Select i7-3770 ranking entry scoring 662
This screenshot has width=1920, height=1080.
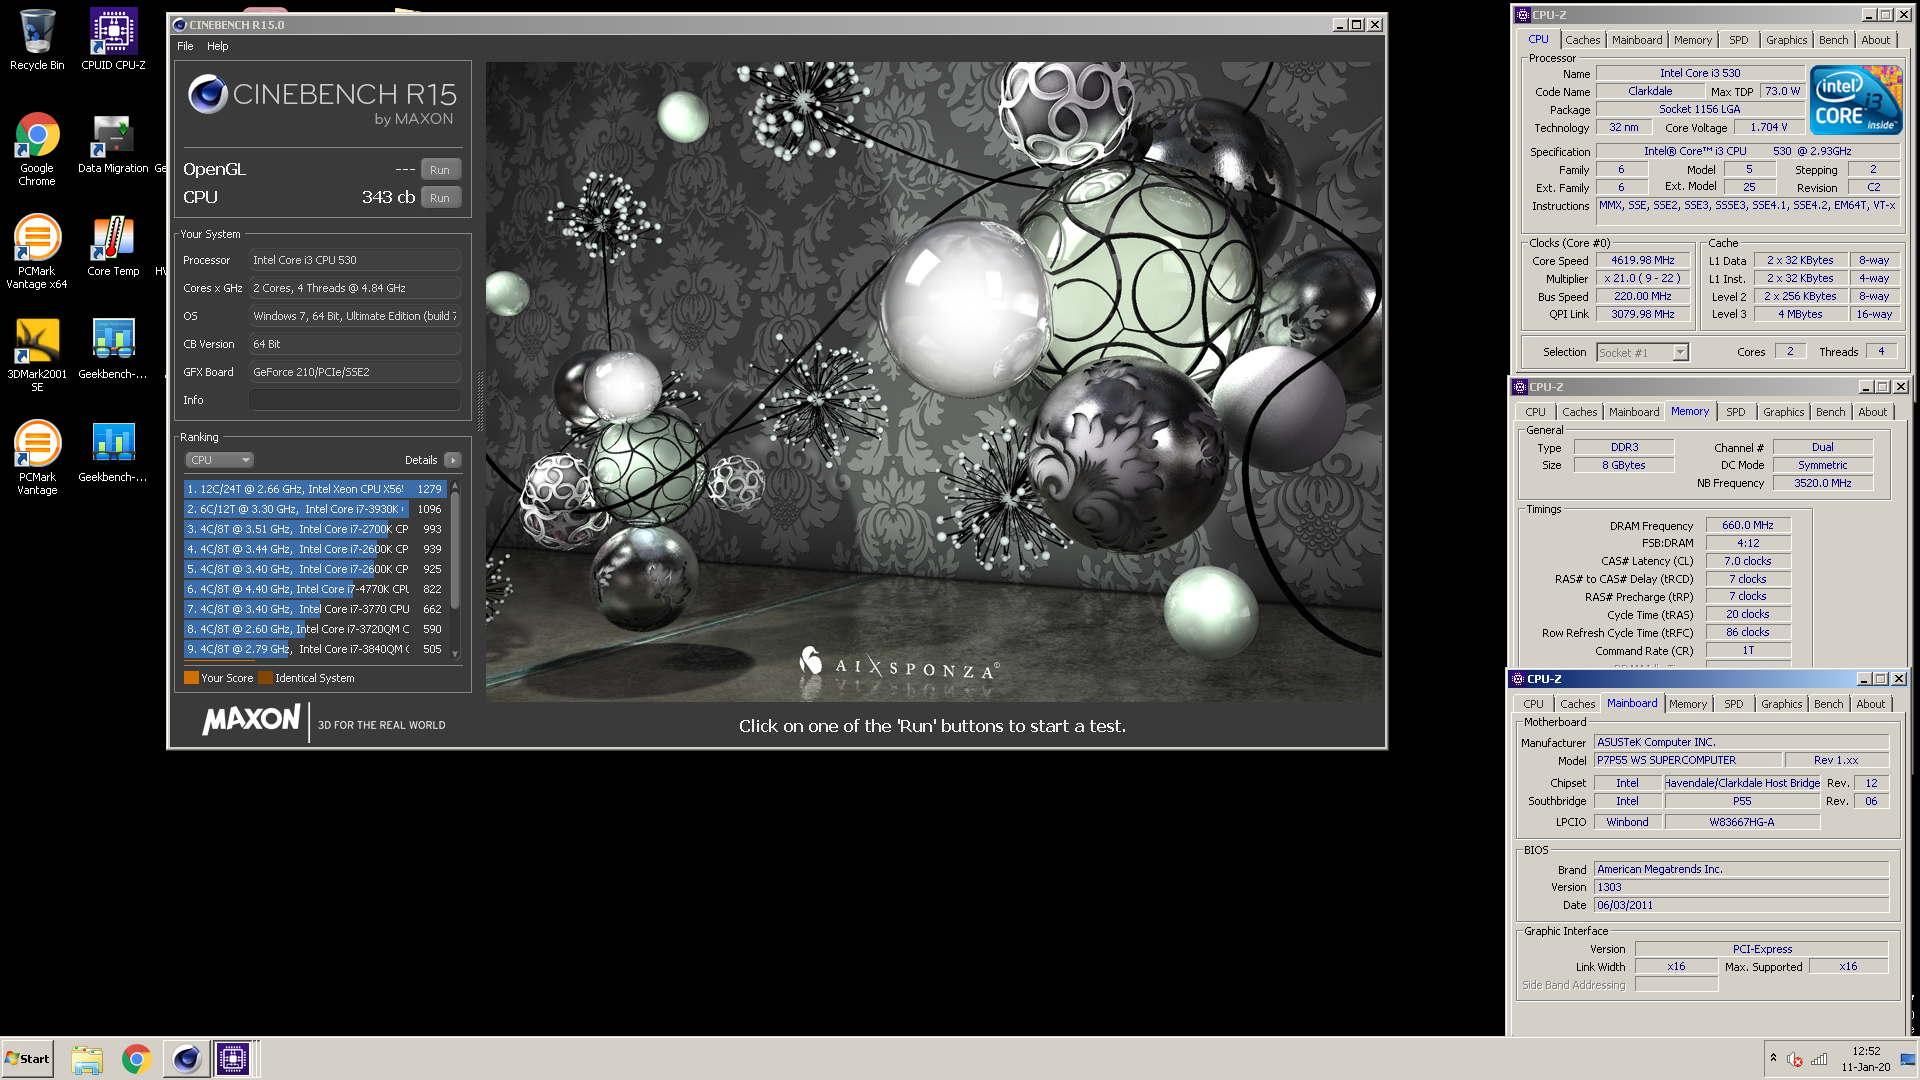(x=315, y=609)
